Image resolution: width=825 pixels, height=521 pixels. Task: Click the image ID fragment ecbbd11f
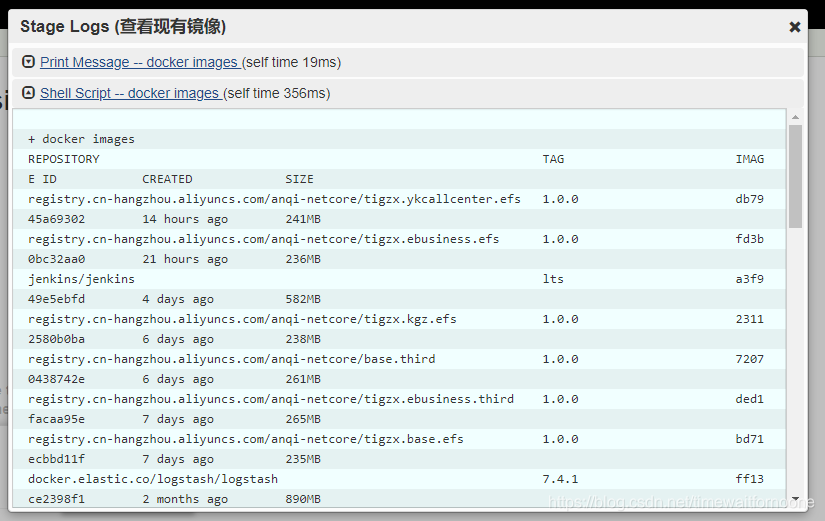click(56, 459)
